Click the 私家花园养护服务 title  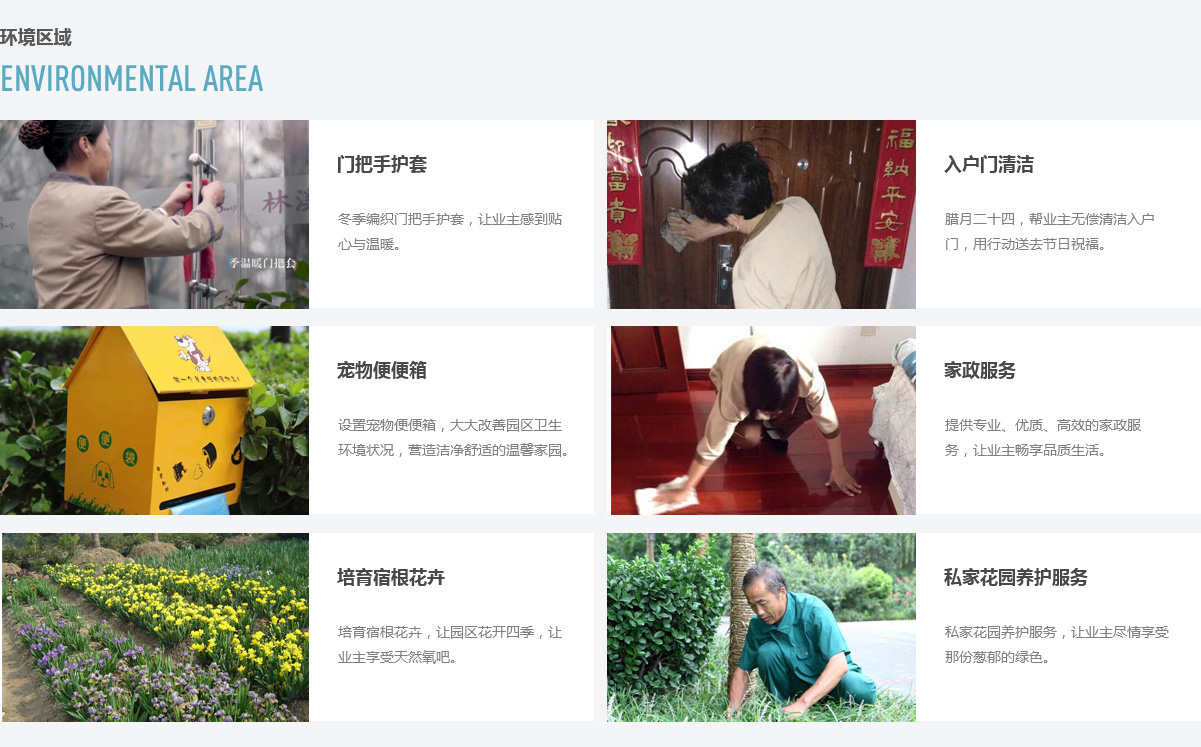pyautogui.click(x=1016, y=578)
